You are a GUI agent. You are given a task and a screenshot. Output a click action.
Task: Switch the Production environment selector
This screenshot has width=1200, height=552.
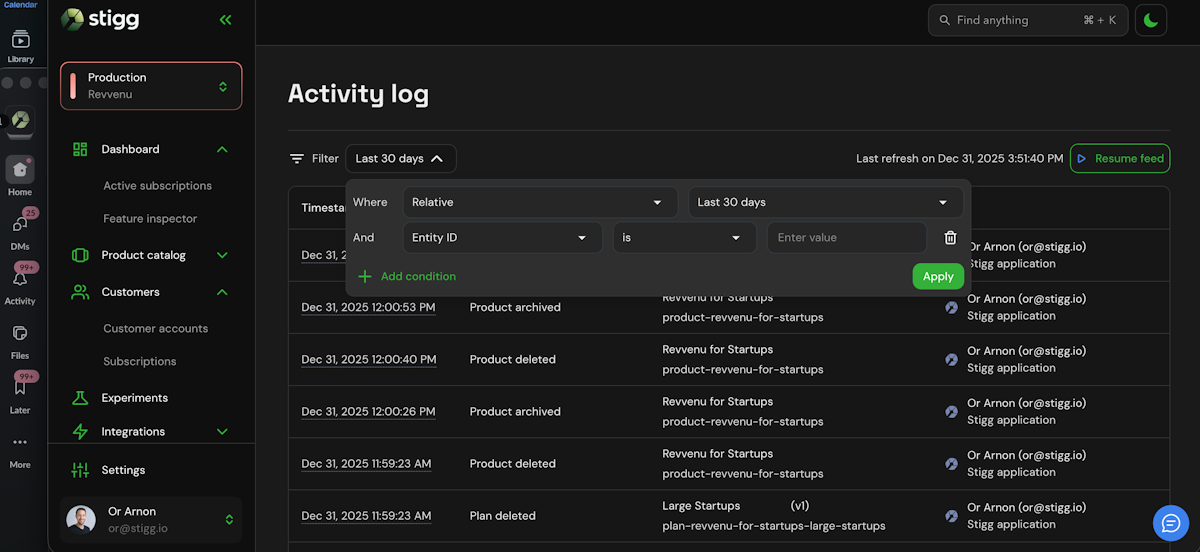pyautogui.click(x=151, y=86)
